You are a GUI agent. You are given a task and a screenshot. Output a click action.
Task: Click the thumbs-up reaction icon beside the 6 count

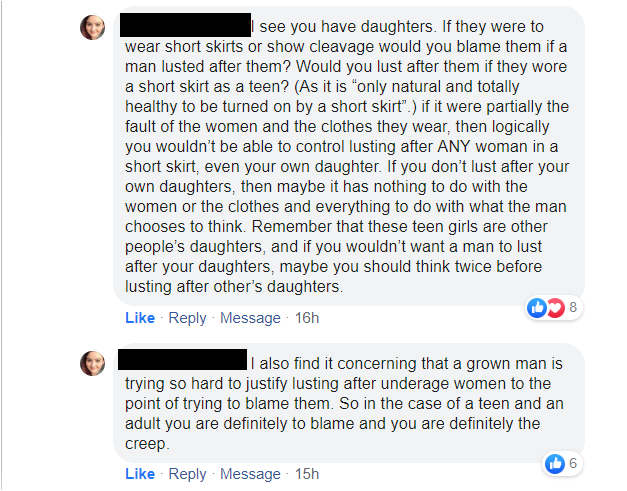[554, 463]
